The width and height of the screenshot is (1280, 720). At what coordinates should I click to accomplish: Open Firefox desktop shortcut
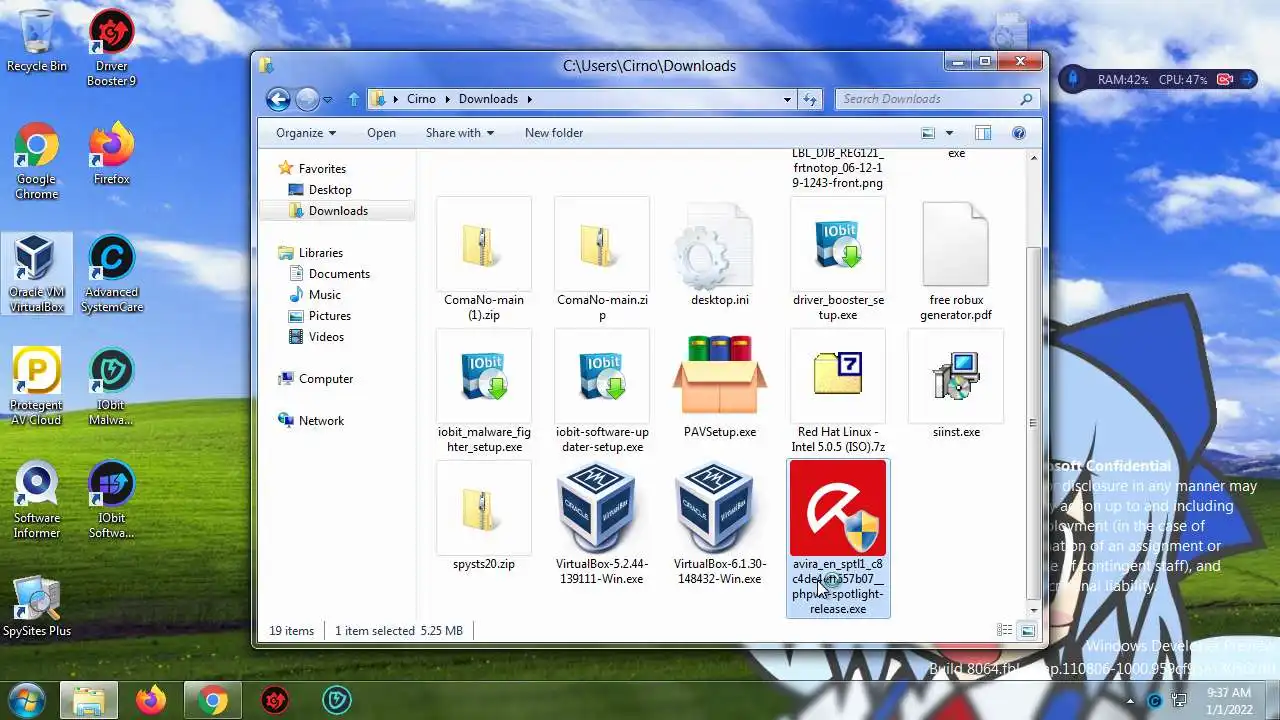111,153
